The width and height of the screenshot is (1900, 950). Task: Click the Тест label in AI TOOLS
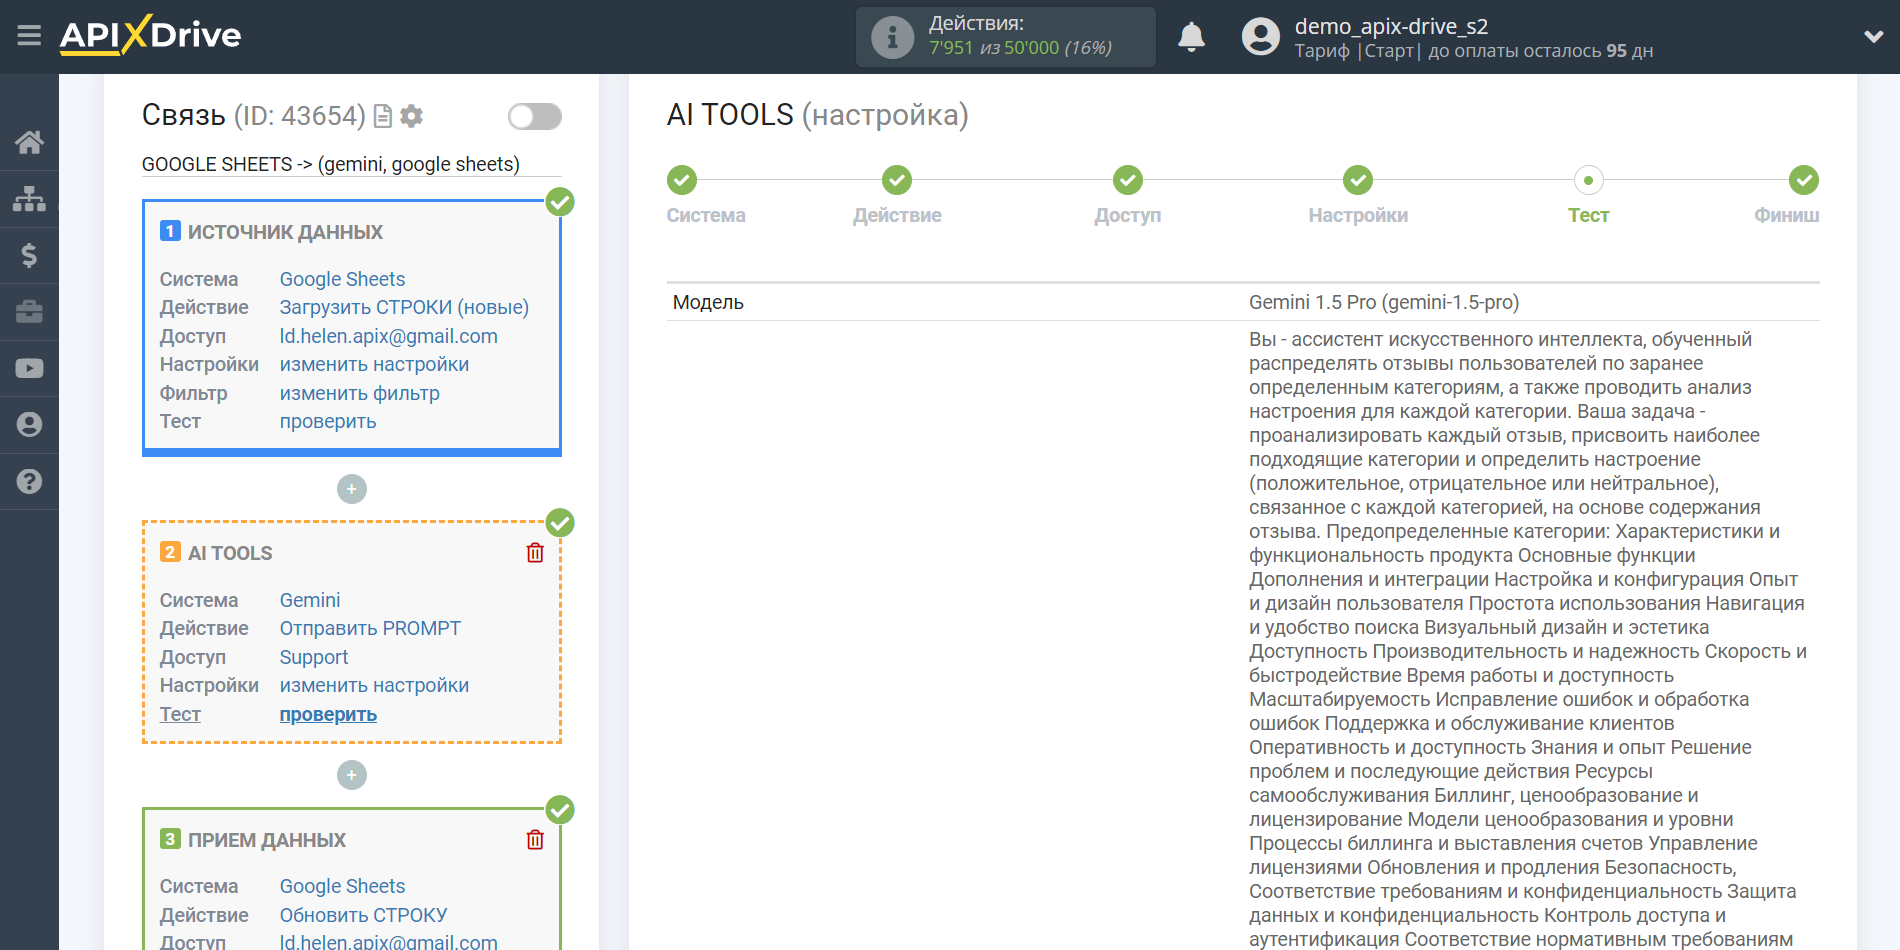click(180, 714)
